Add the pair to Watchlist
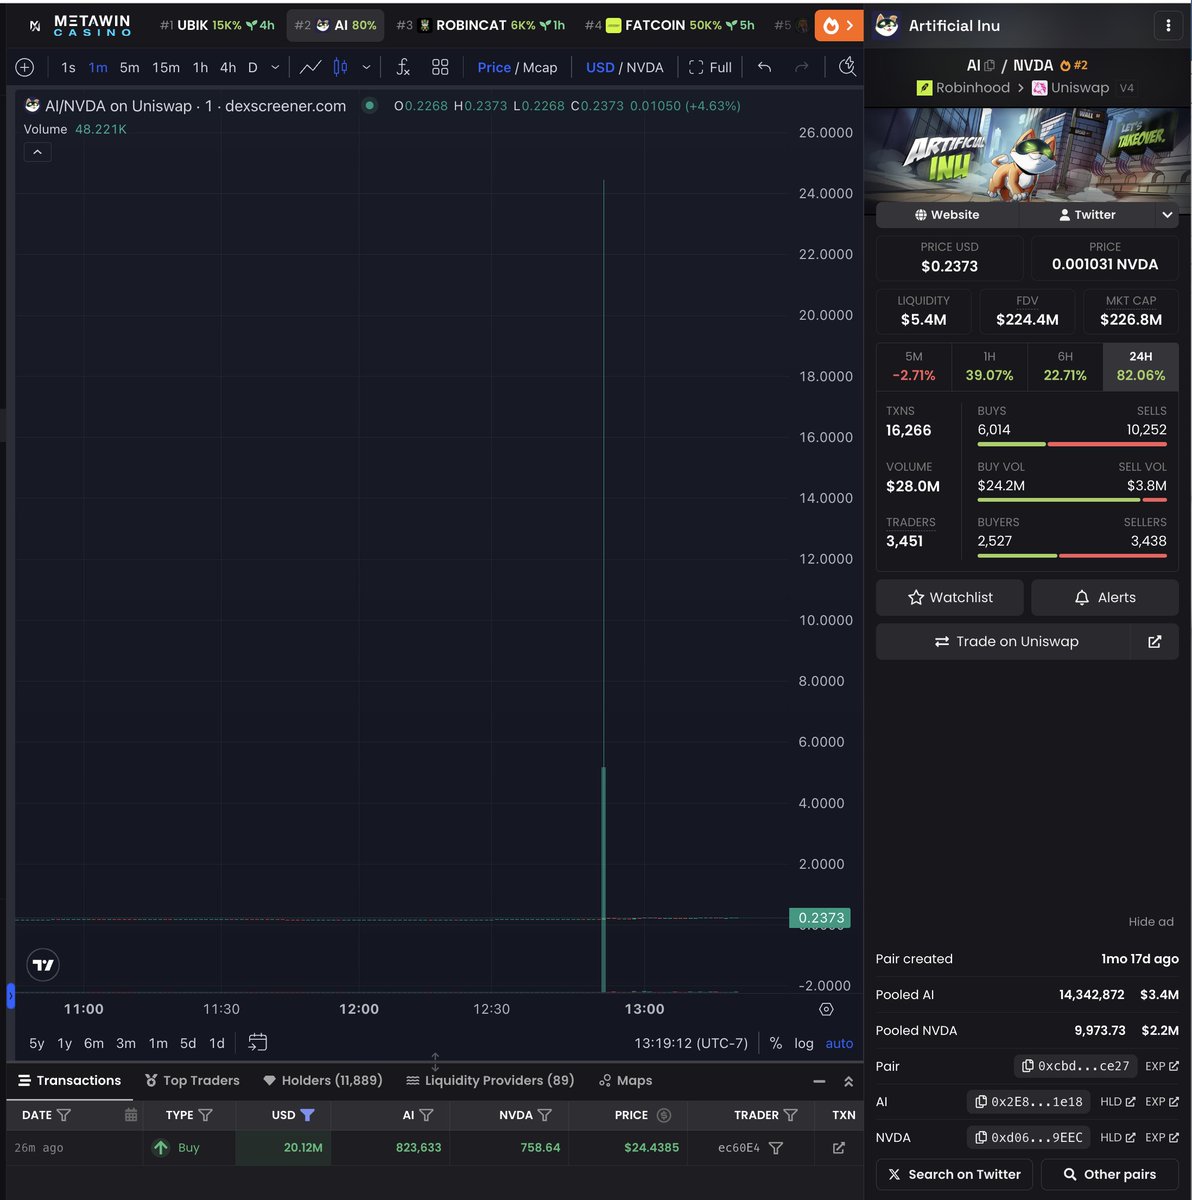 tap(950, 597)
